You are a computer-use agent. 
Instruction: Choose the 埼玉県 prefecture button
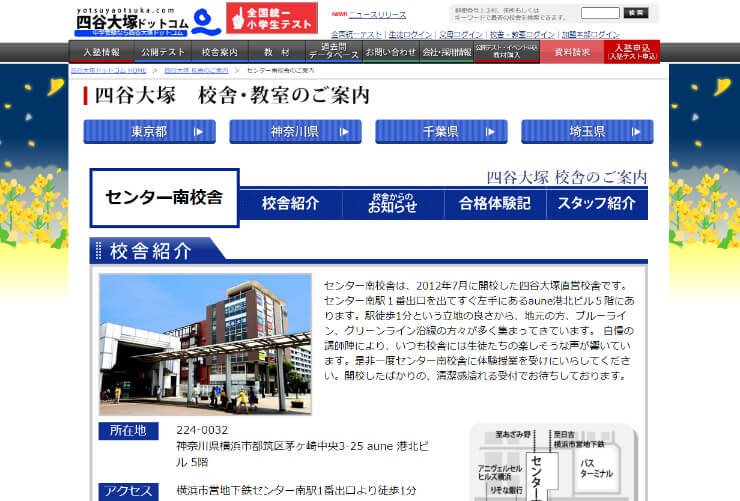coord(587,132)
